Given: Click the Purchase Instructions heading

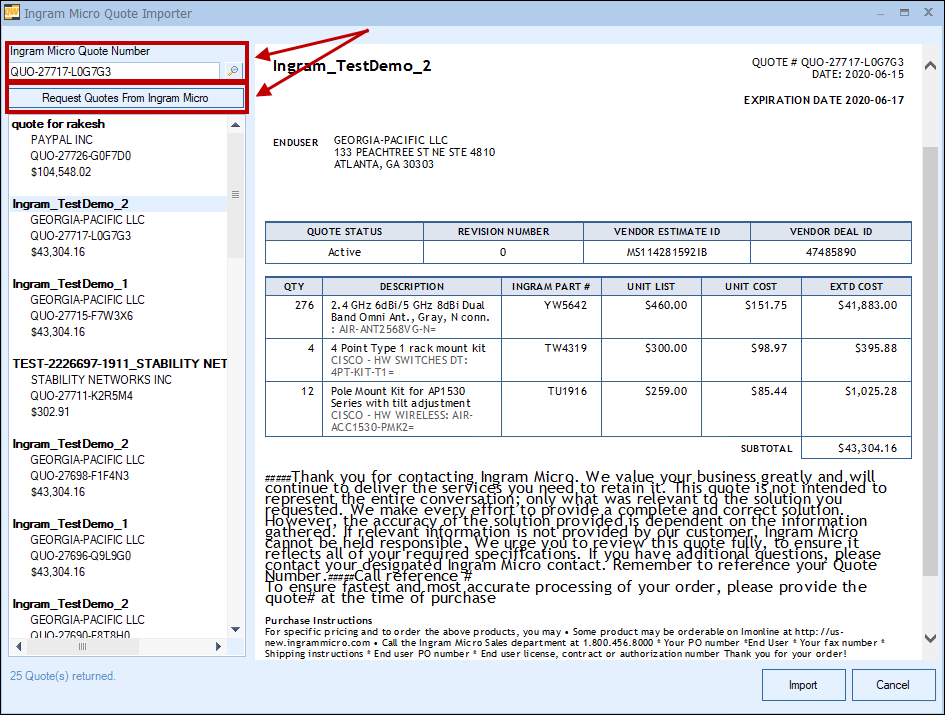Looking at the screenshot, I should [x=319, y=620].
